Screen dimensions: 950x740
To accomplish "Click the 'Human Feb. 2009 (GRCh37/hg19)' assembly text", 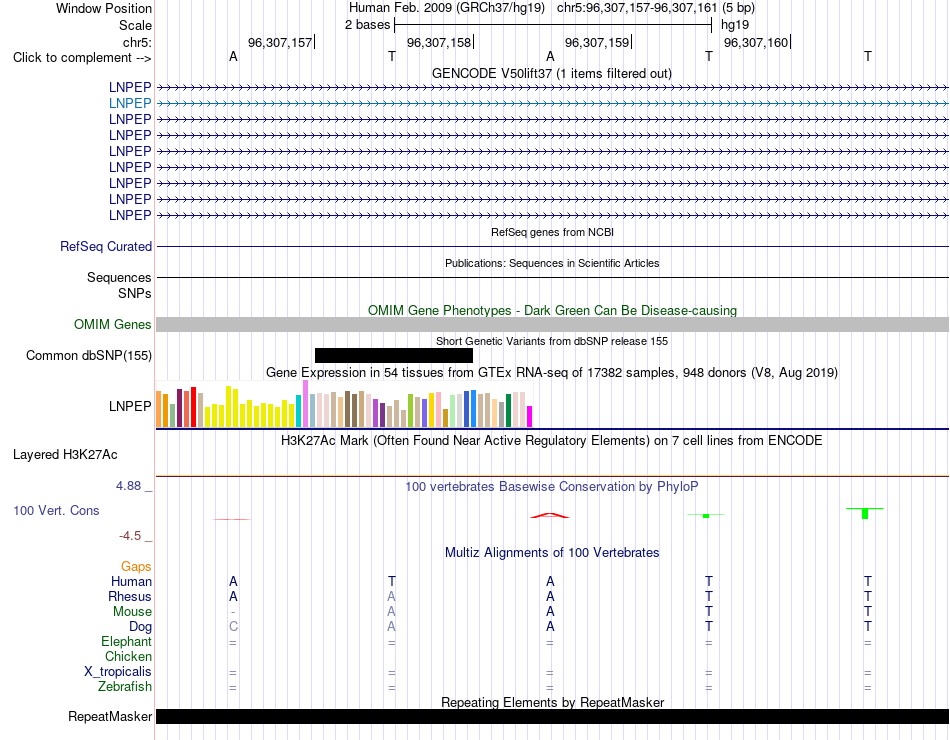I will click(447, 8).
